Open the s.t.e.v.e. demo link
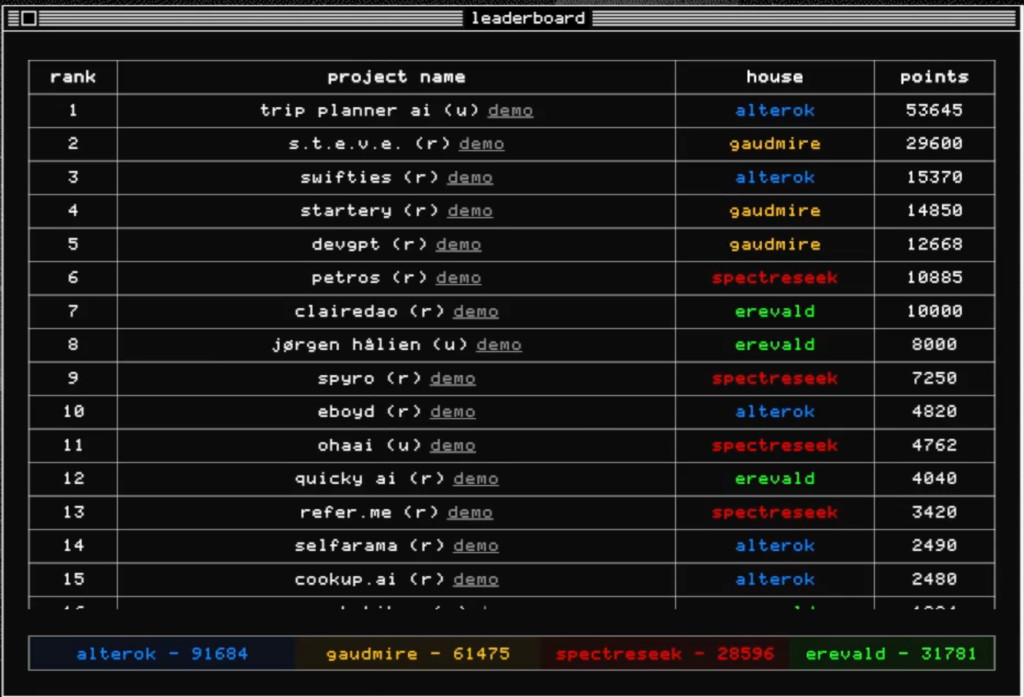The image size is (1024, 697). tap(481, 144)
